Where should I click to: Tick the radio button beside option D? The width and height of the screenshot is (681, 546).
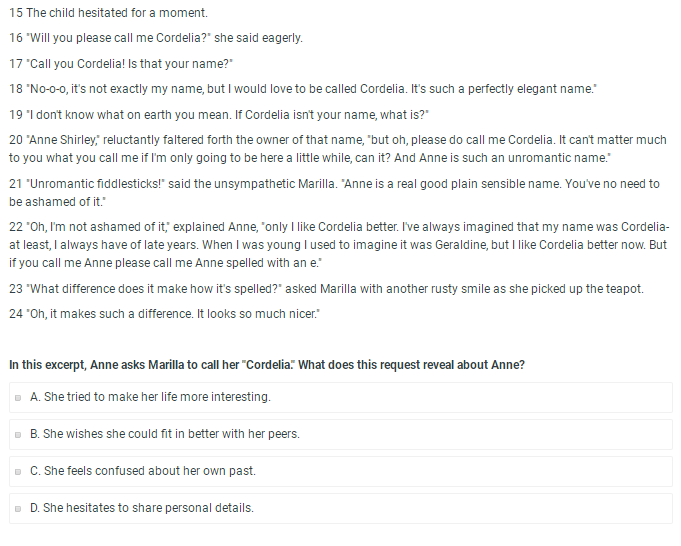pos(18,509)
